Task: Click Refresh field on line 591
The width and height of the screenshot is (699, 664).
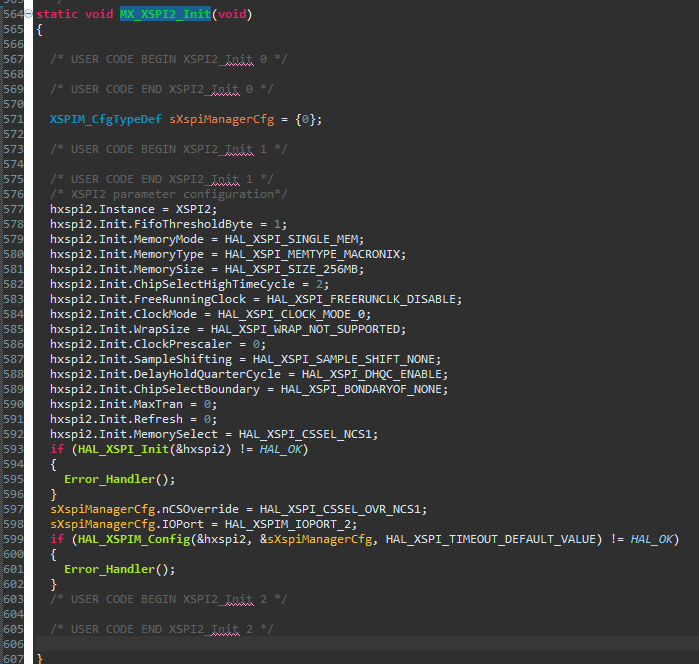Action: click(x=158, y=419)
